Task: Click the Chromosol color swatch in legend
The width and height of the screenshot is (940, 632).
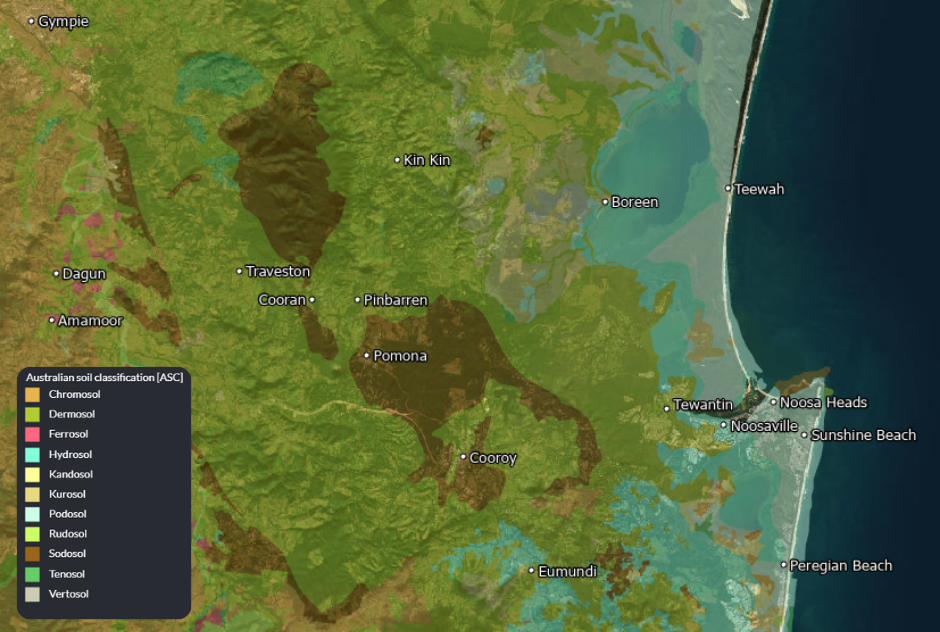Action: point(32,395)
